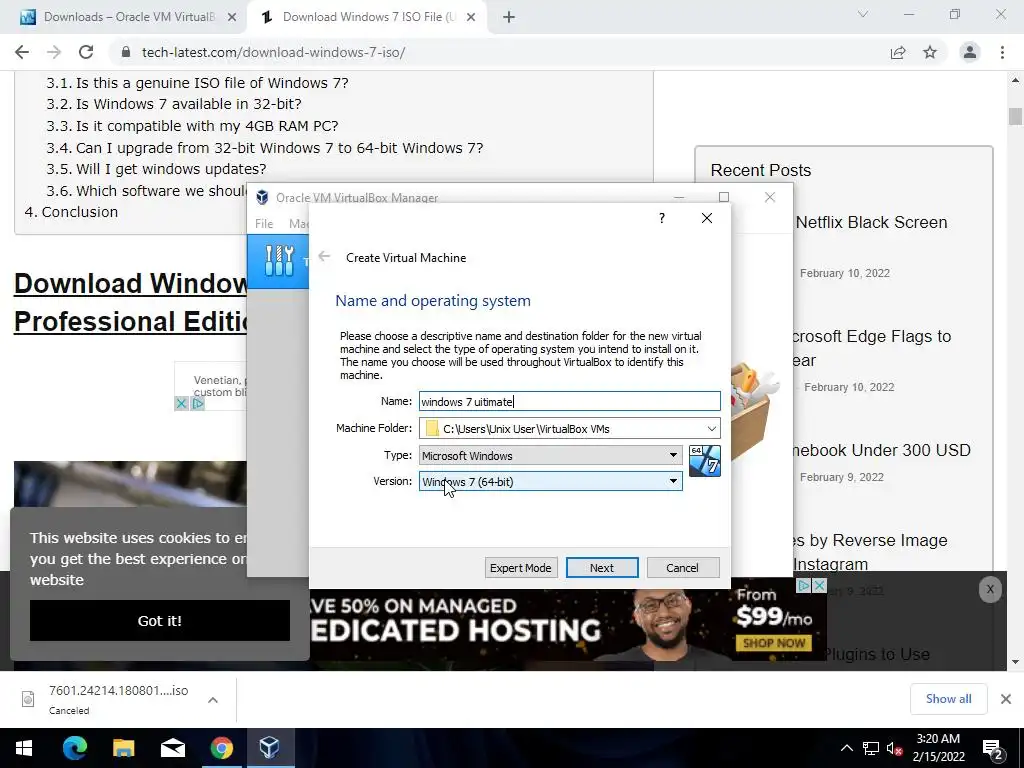Click the address bar with tech-latest.com URL

pos(496,52)
